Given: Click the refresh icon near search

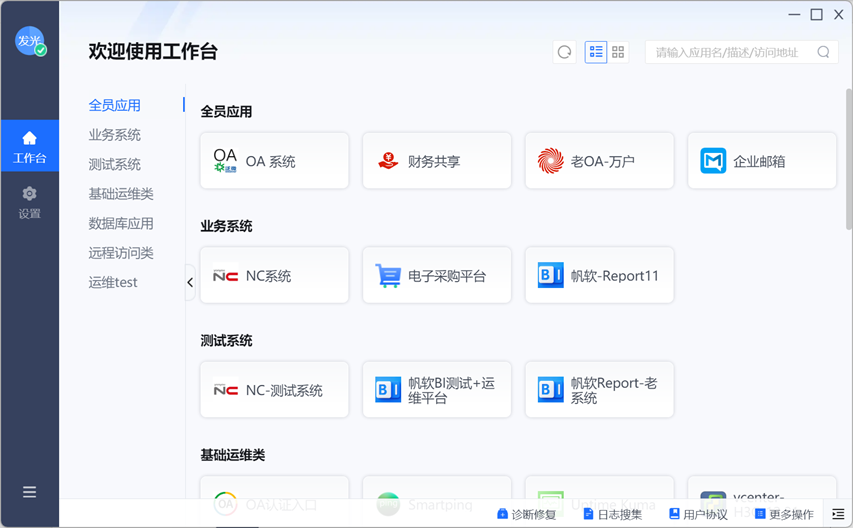Looking at the screenshot, I should pyautogui.click(x=565, y=52).
